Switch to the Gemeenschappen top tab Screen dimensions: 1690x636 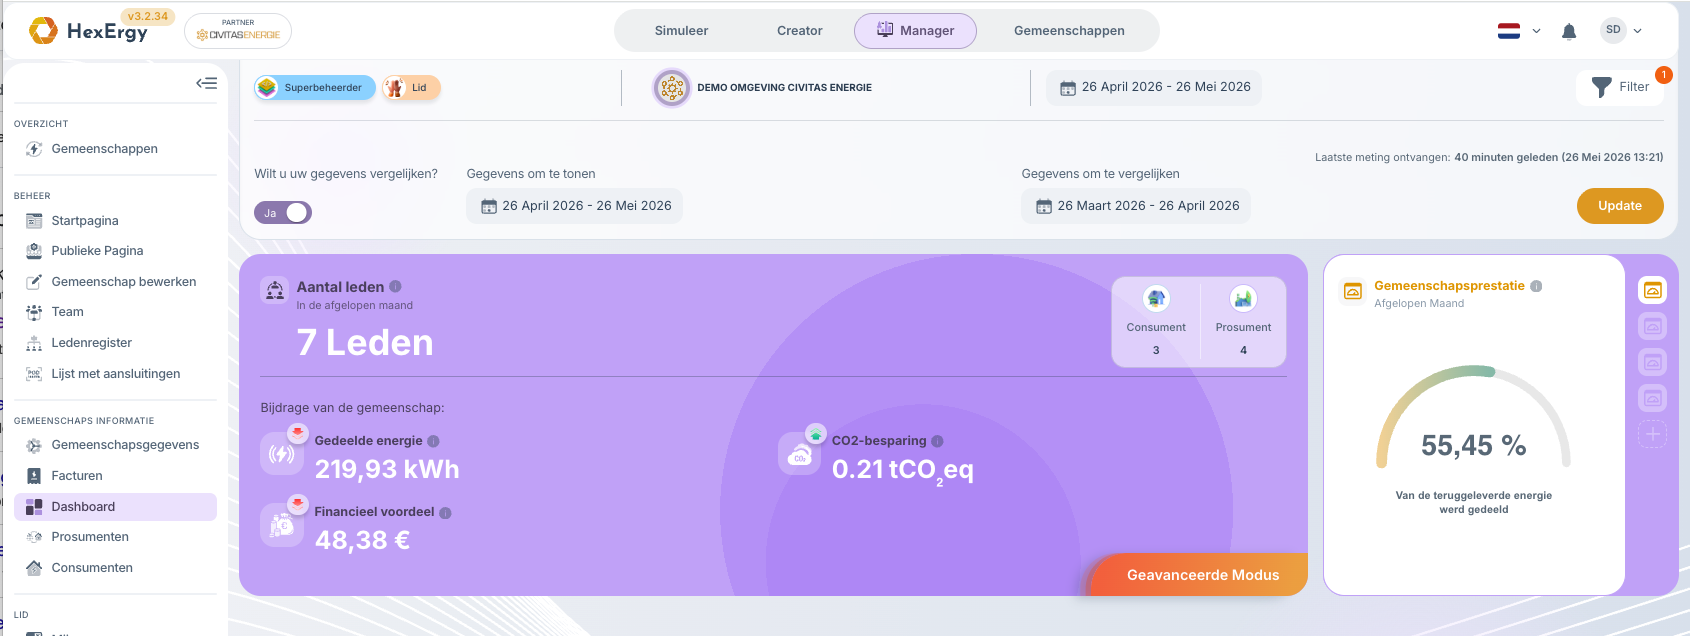1069,31
